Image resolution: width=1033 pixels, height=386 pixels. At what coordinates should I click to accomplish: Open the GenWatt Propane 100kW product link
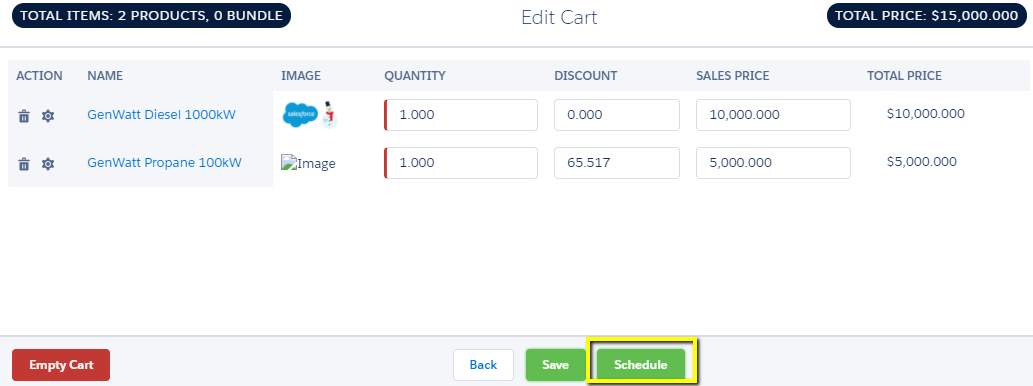pos(165,163)
